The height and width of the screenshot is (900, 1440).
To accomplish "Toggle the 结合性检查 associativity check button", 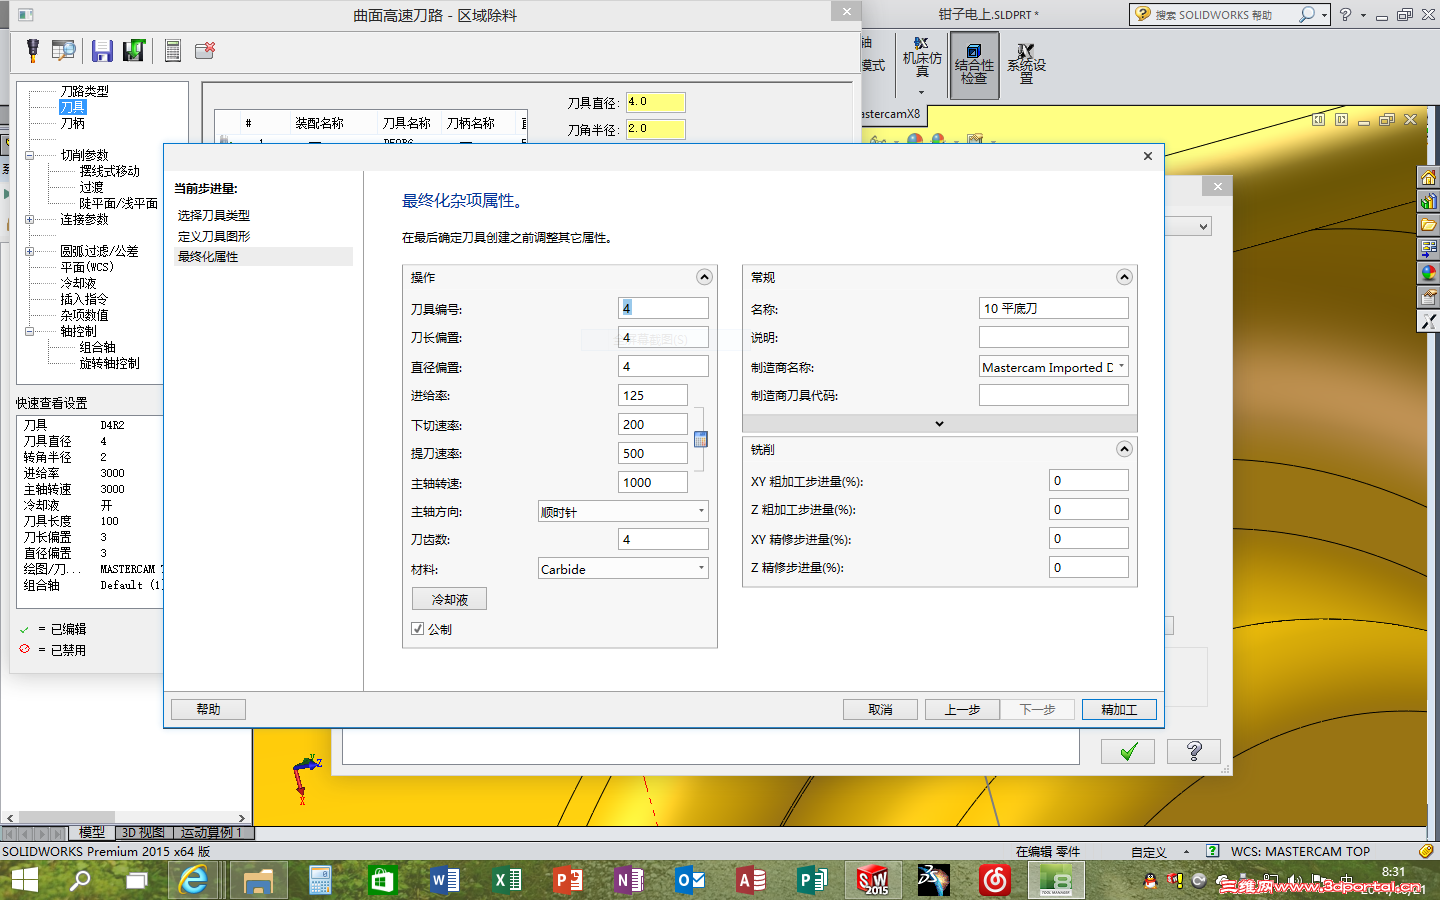I will click(975, 65).
